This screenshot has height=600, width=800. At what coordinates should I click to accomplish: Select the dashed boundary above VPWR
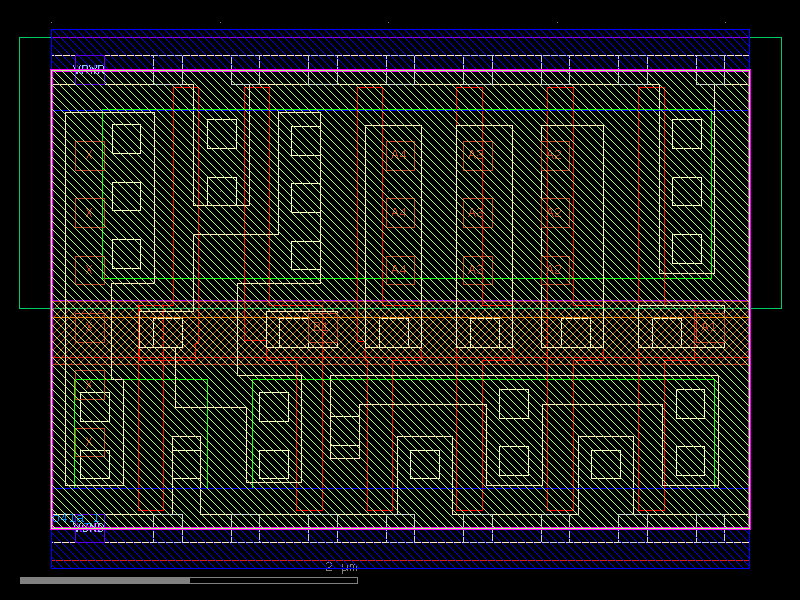click(x=400, y=57)
